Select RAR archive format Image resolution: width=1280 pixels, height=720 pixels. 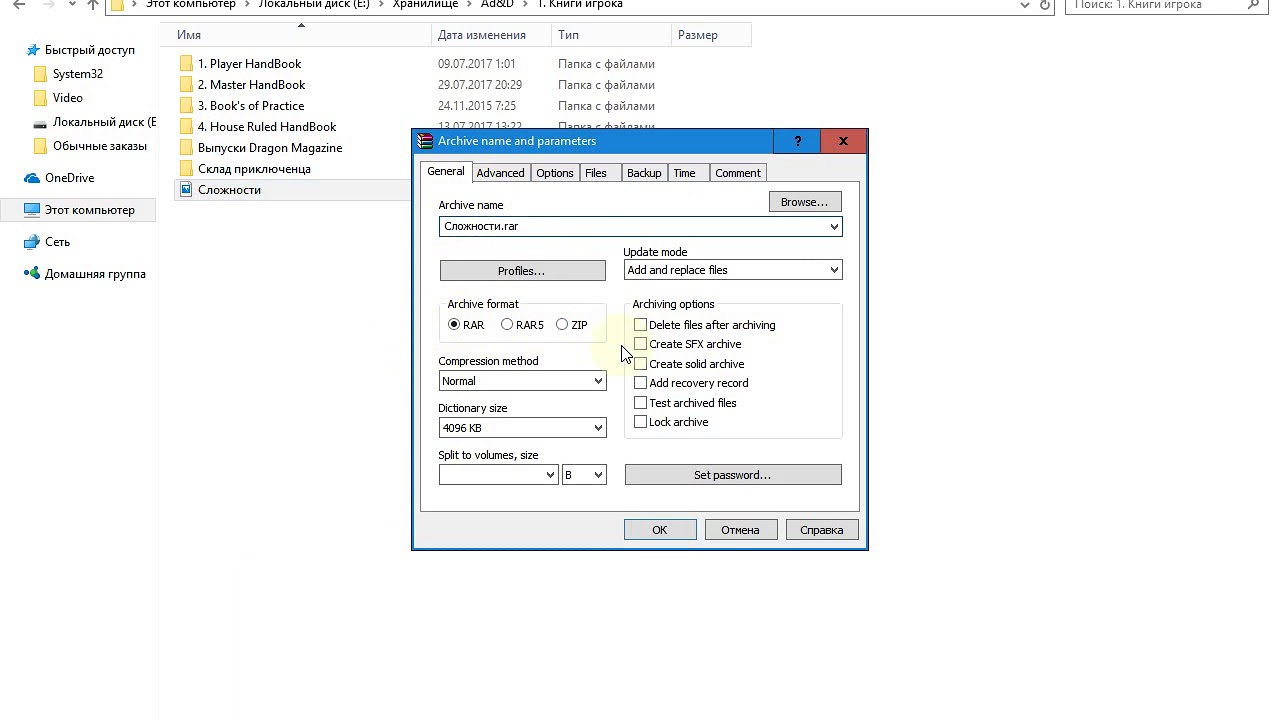pyautogui.click(x=454, y=325)
